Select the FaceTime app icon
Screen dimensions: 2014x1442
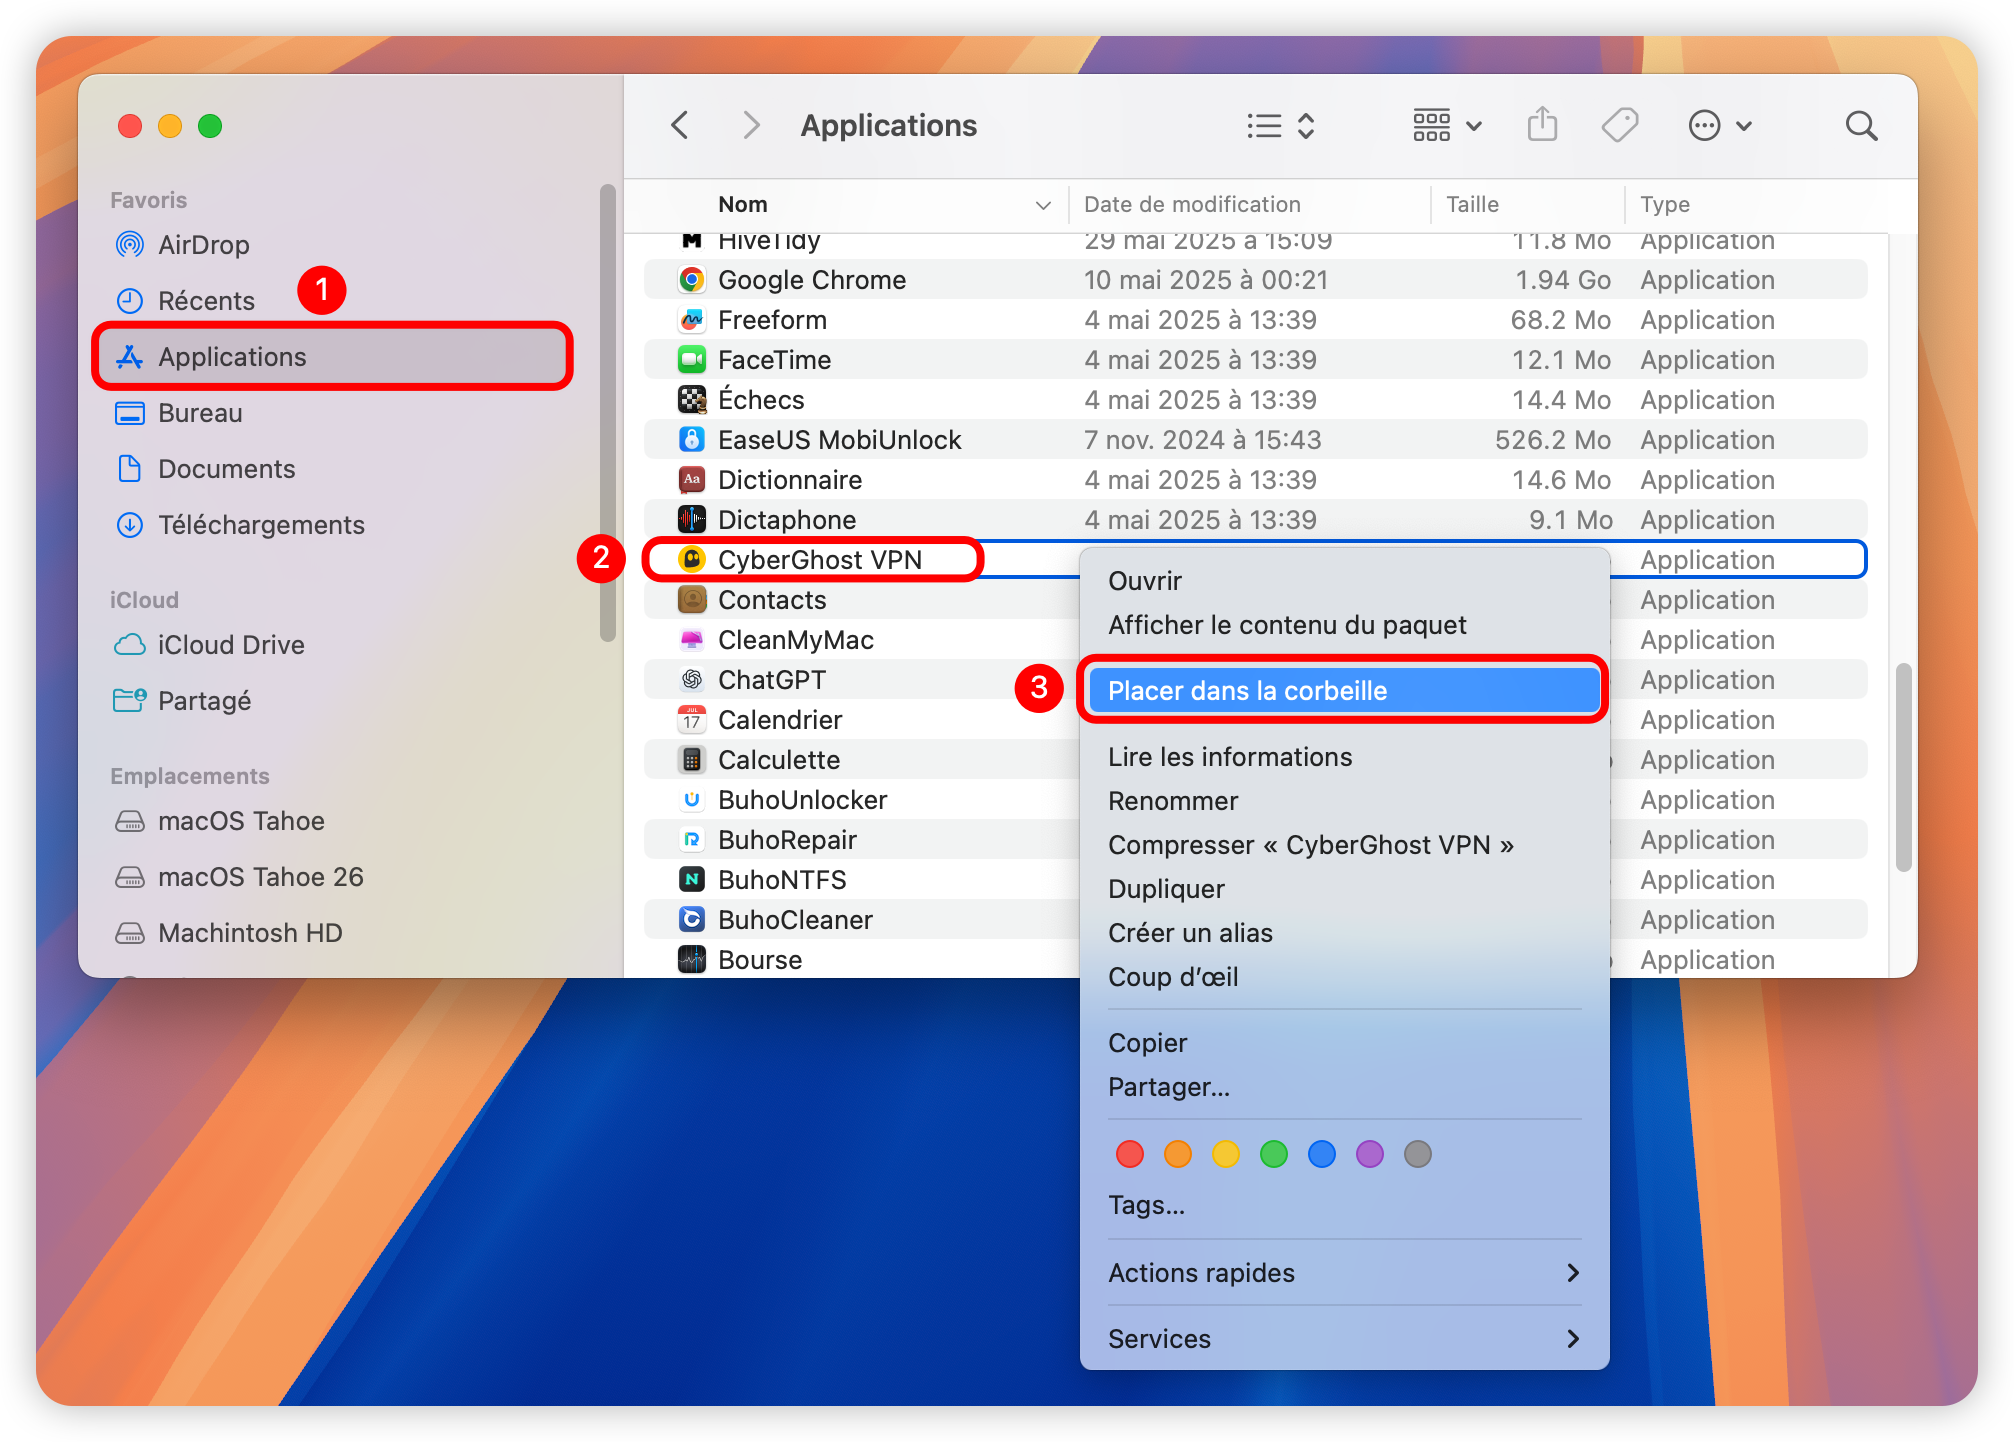point(691,360)
